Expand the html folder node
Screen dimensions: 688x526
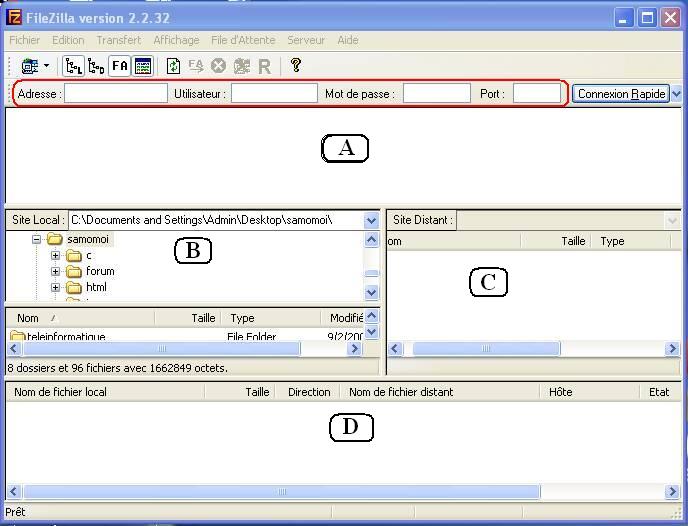click(x=55, y=287)
